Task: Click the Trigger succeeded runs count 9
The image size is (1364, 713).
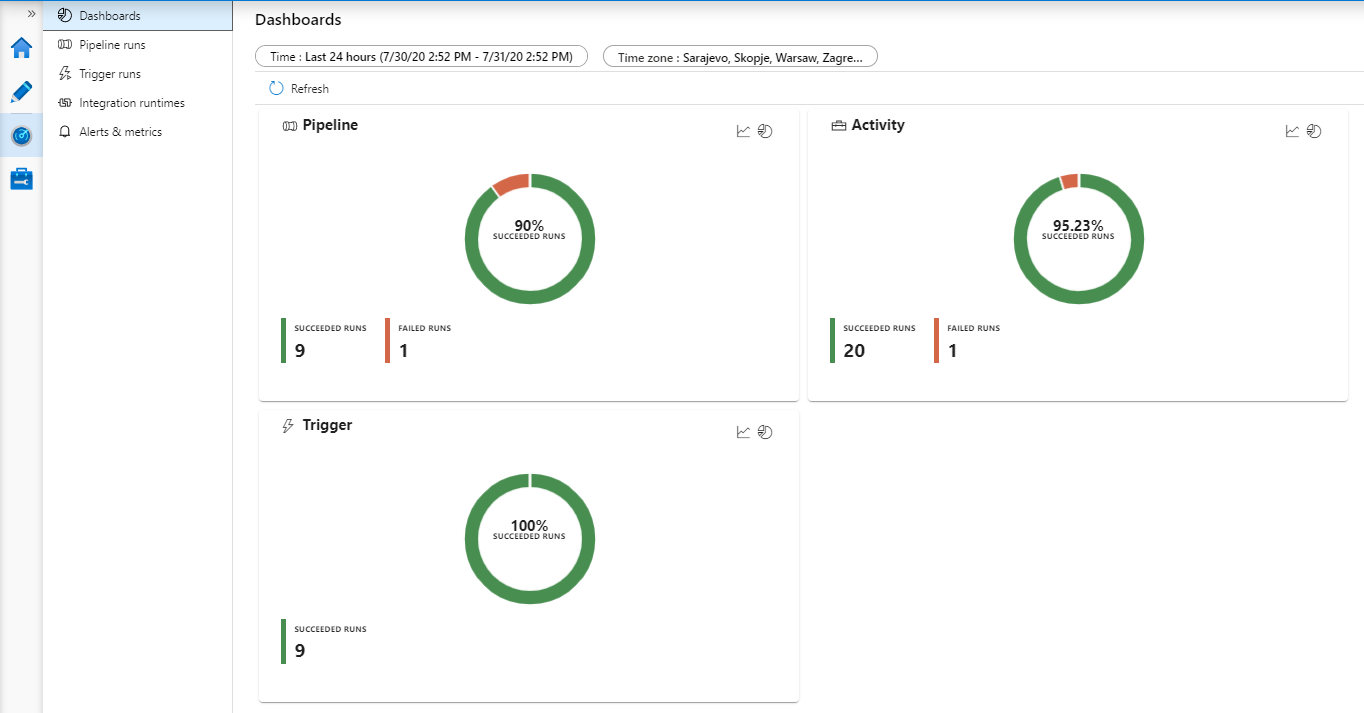Action: tap(300, 650)
